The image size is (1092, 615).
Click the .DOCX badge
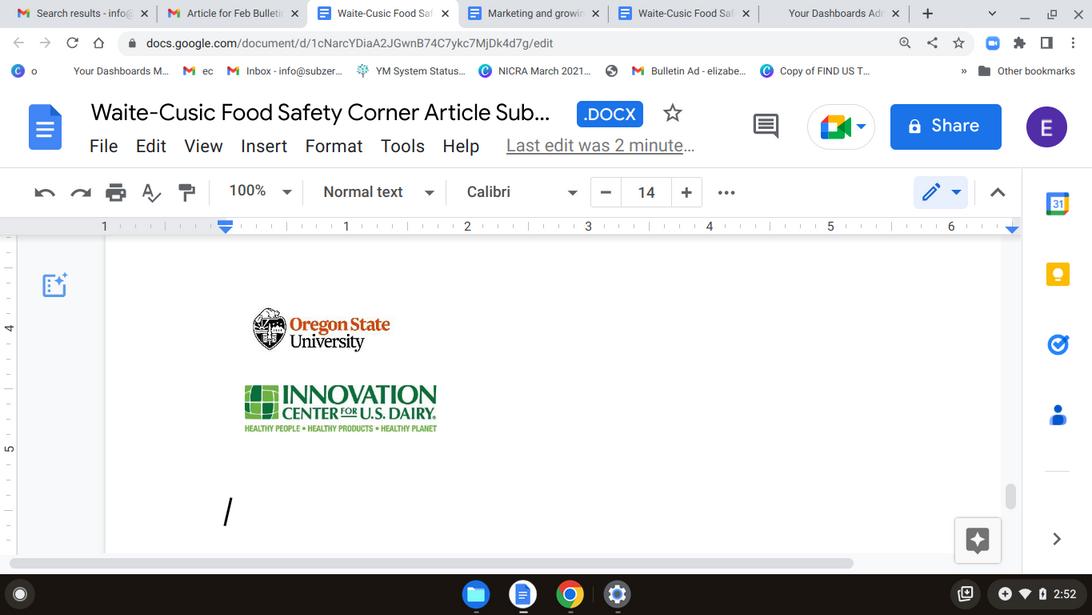pyautogui.click(x=609, y=114)
